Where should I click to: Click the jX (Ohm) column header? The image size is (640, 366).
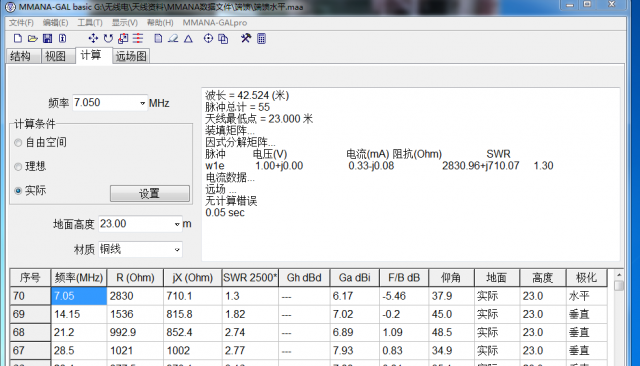(x=192, y=278)
